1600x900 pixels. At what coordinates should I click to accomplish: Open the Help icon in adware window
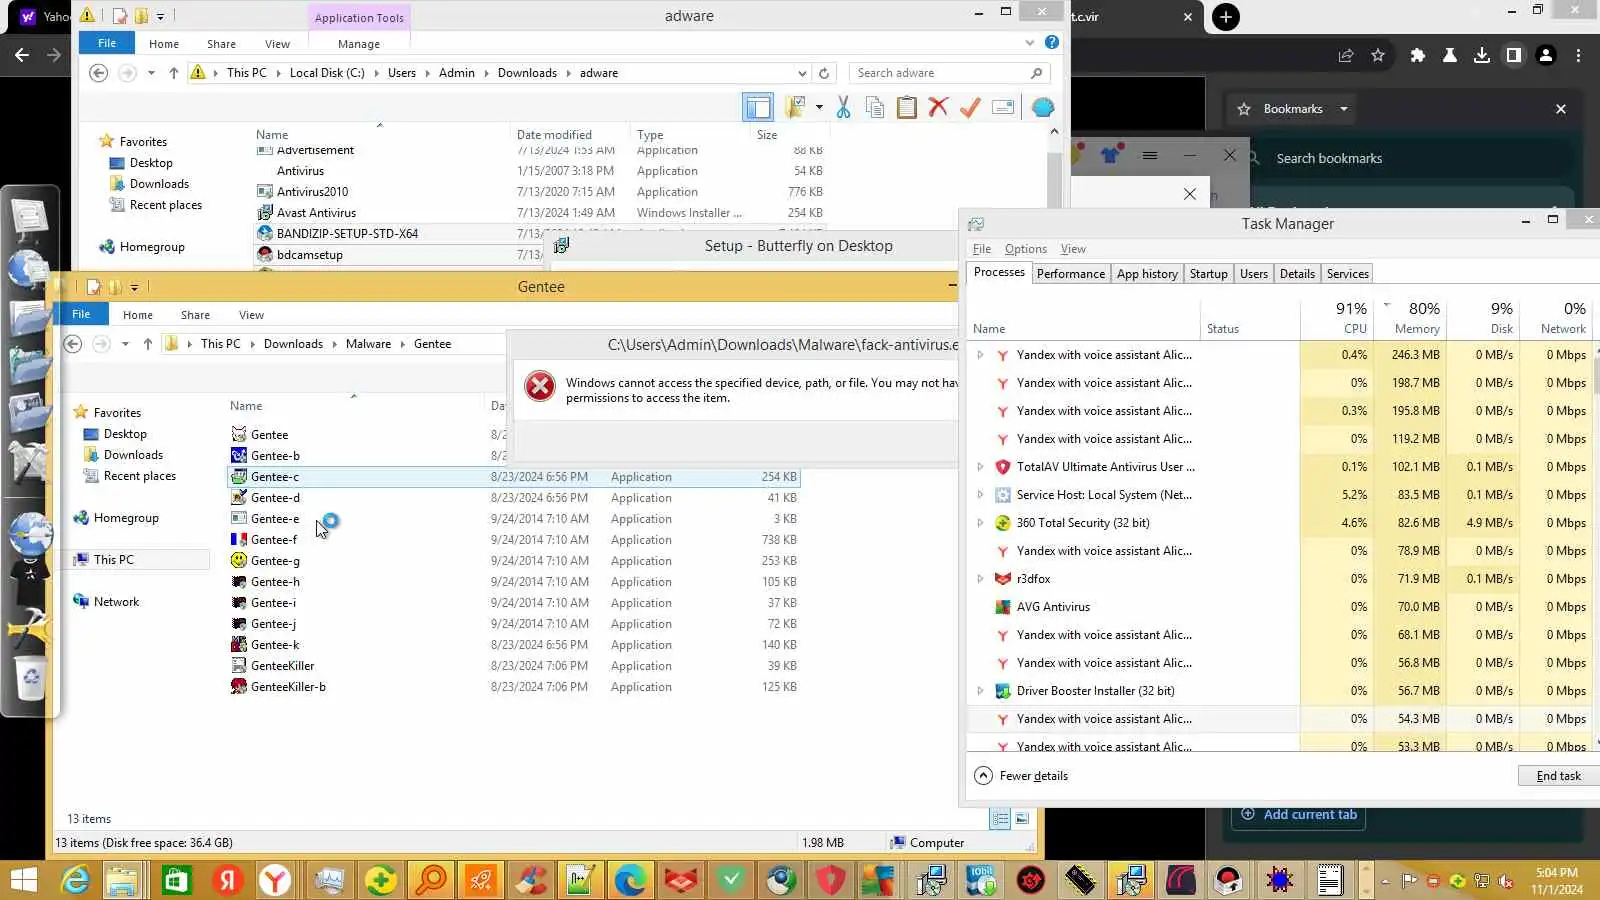tap(1052, 42)
